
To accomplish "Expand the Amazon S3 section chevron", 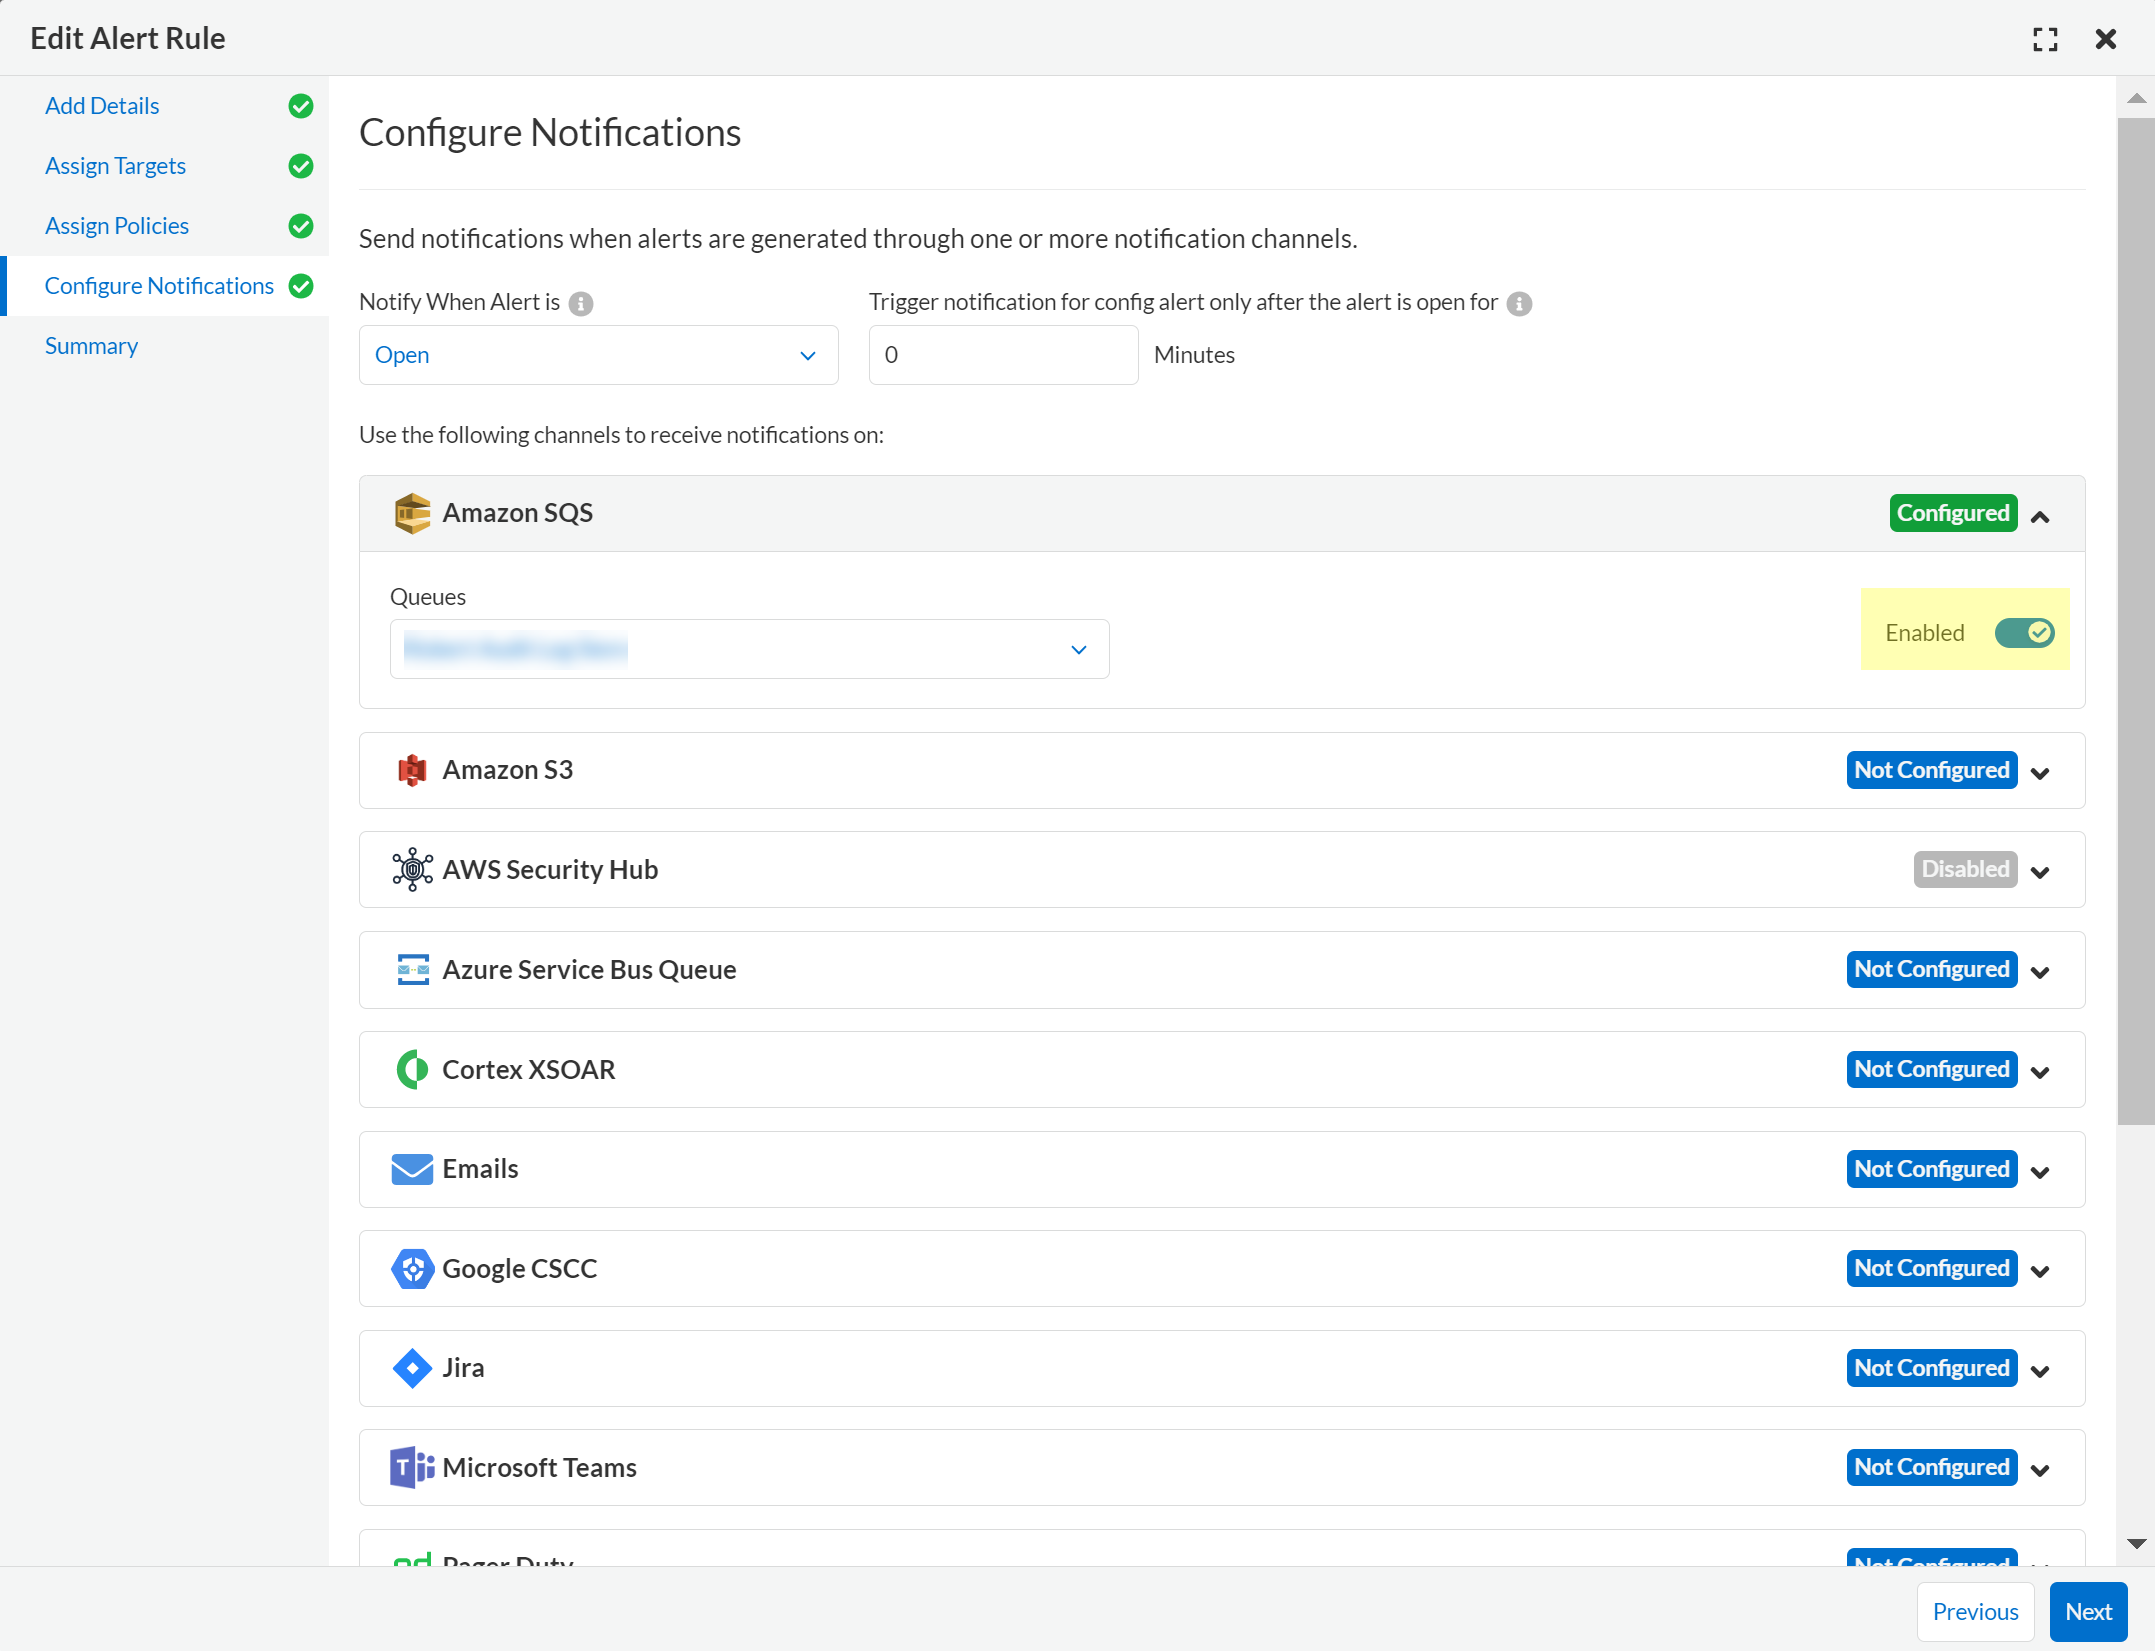I will click(2041, 772).
